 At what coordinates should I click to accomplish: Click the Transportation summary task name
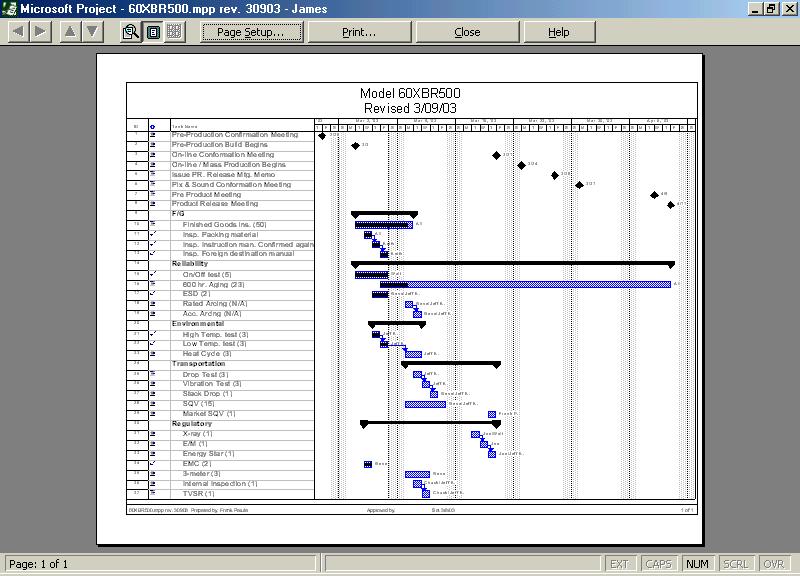click(198, 364)
